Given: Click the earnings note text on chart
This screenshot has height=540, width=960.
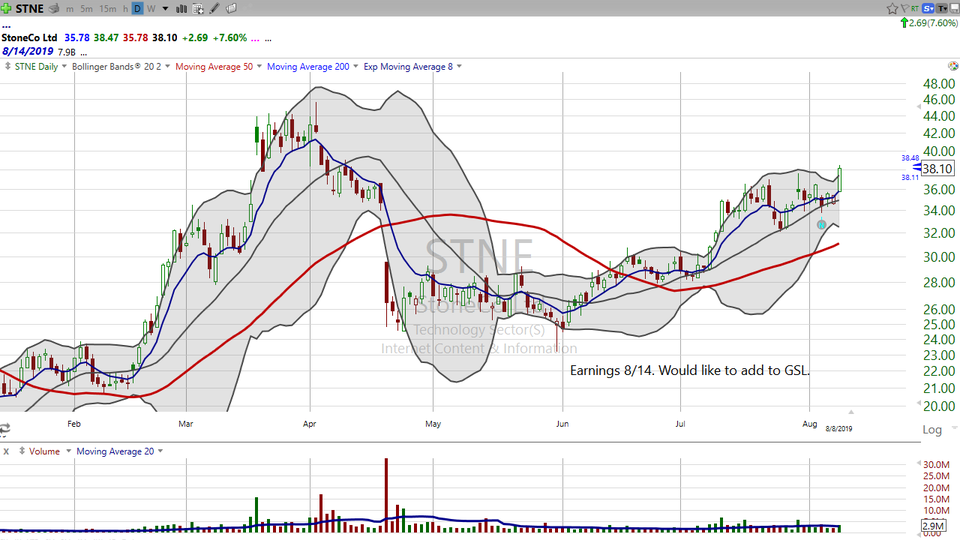Looking at the screenshot, I should click(x=689, y=370).
